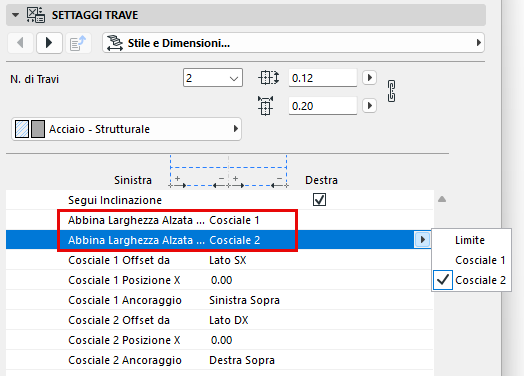The image size is (524, 376).
Task: Collapse the SETTAGGI TRAVE panel triangle
Action: click(x=15, y=15)
